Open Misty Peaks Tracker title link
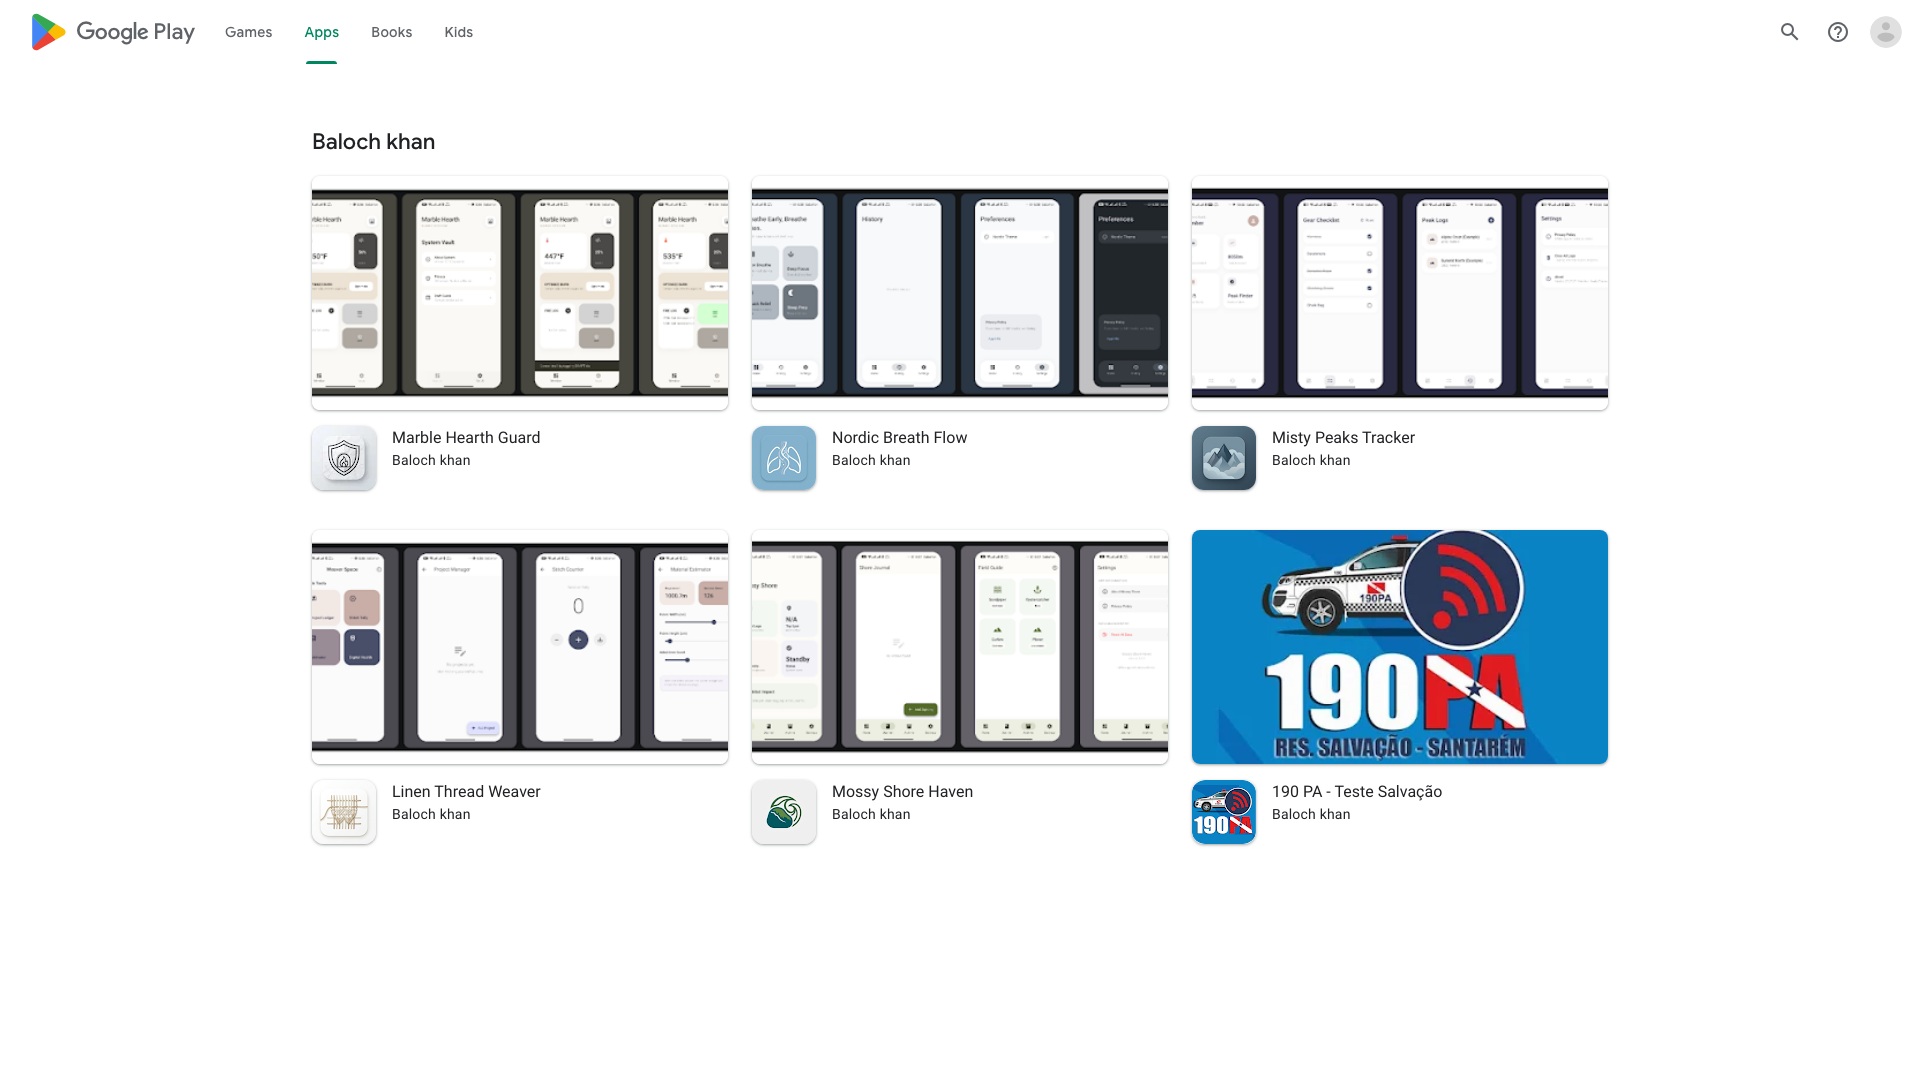Viewport: 1920px width, 1080px height. coord(1343,437)
